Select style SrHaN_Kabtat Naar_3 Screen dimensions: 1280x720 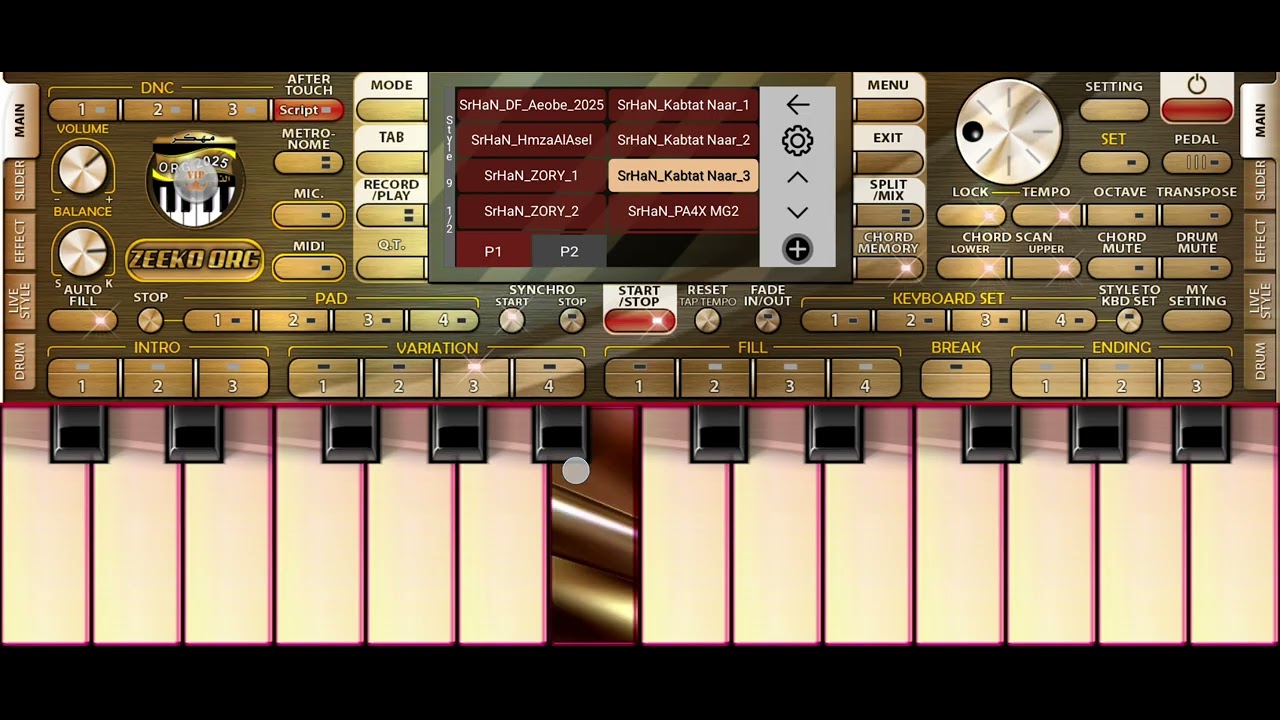click(683, 176)
